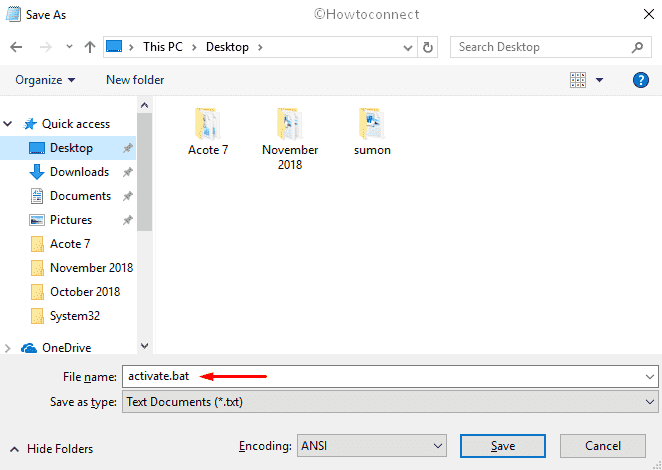
Task: Select the Acote 7 folder icon
Action: tap(207, 124)
